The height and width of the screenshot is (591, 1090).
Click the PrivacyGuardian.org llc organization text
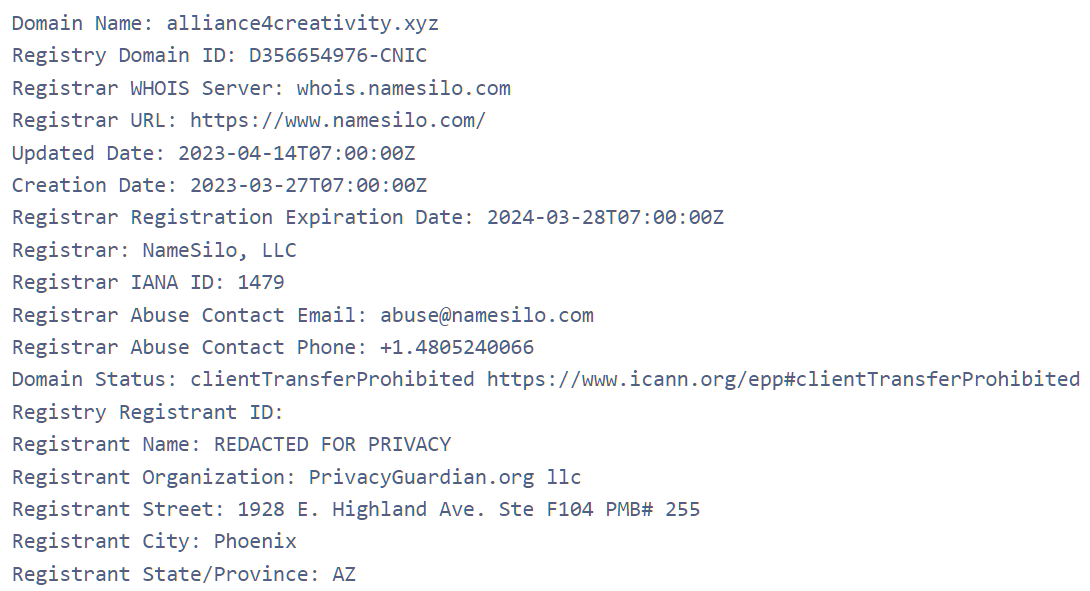pos(444,477)
